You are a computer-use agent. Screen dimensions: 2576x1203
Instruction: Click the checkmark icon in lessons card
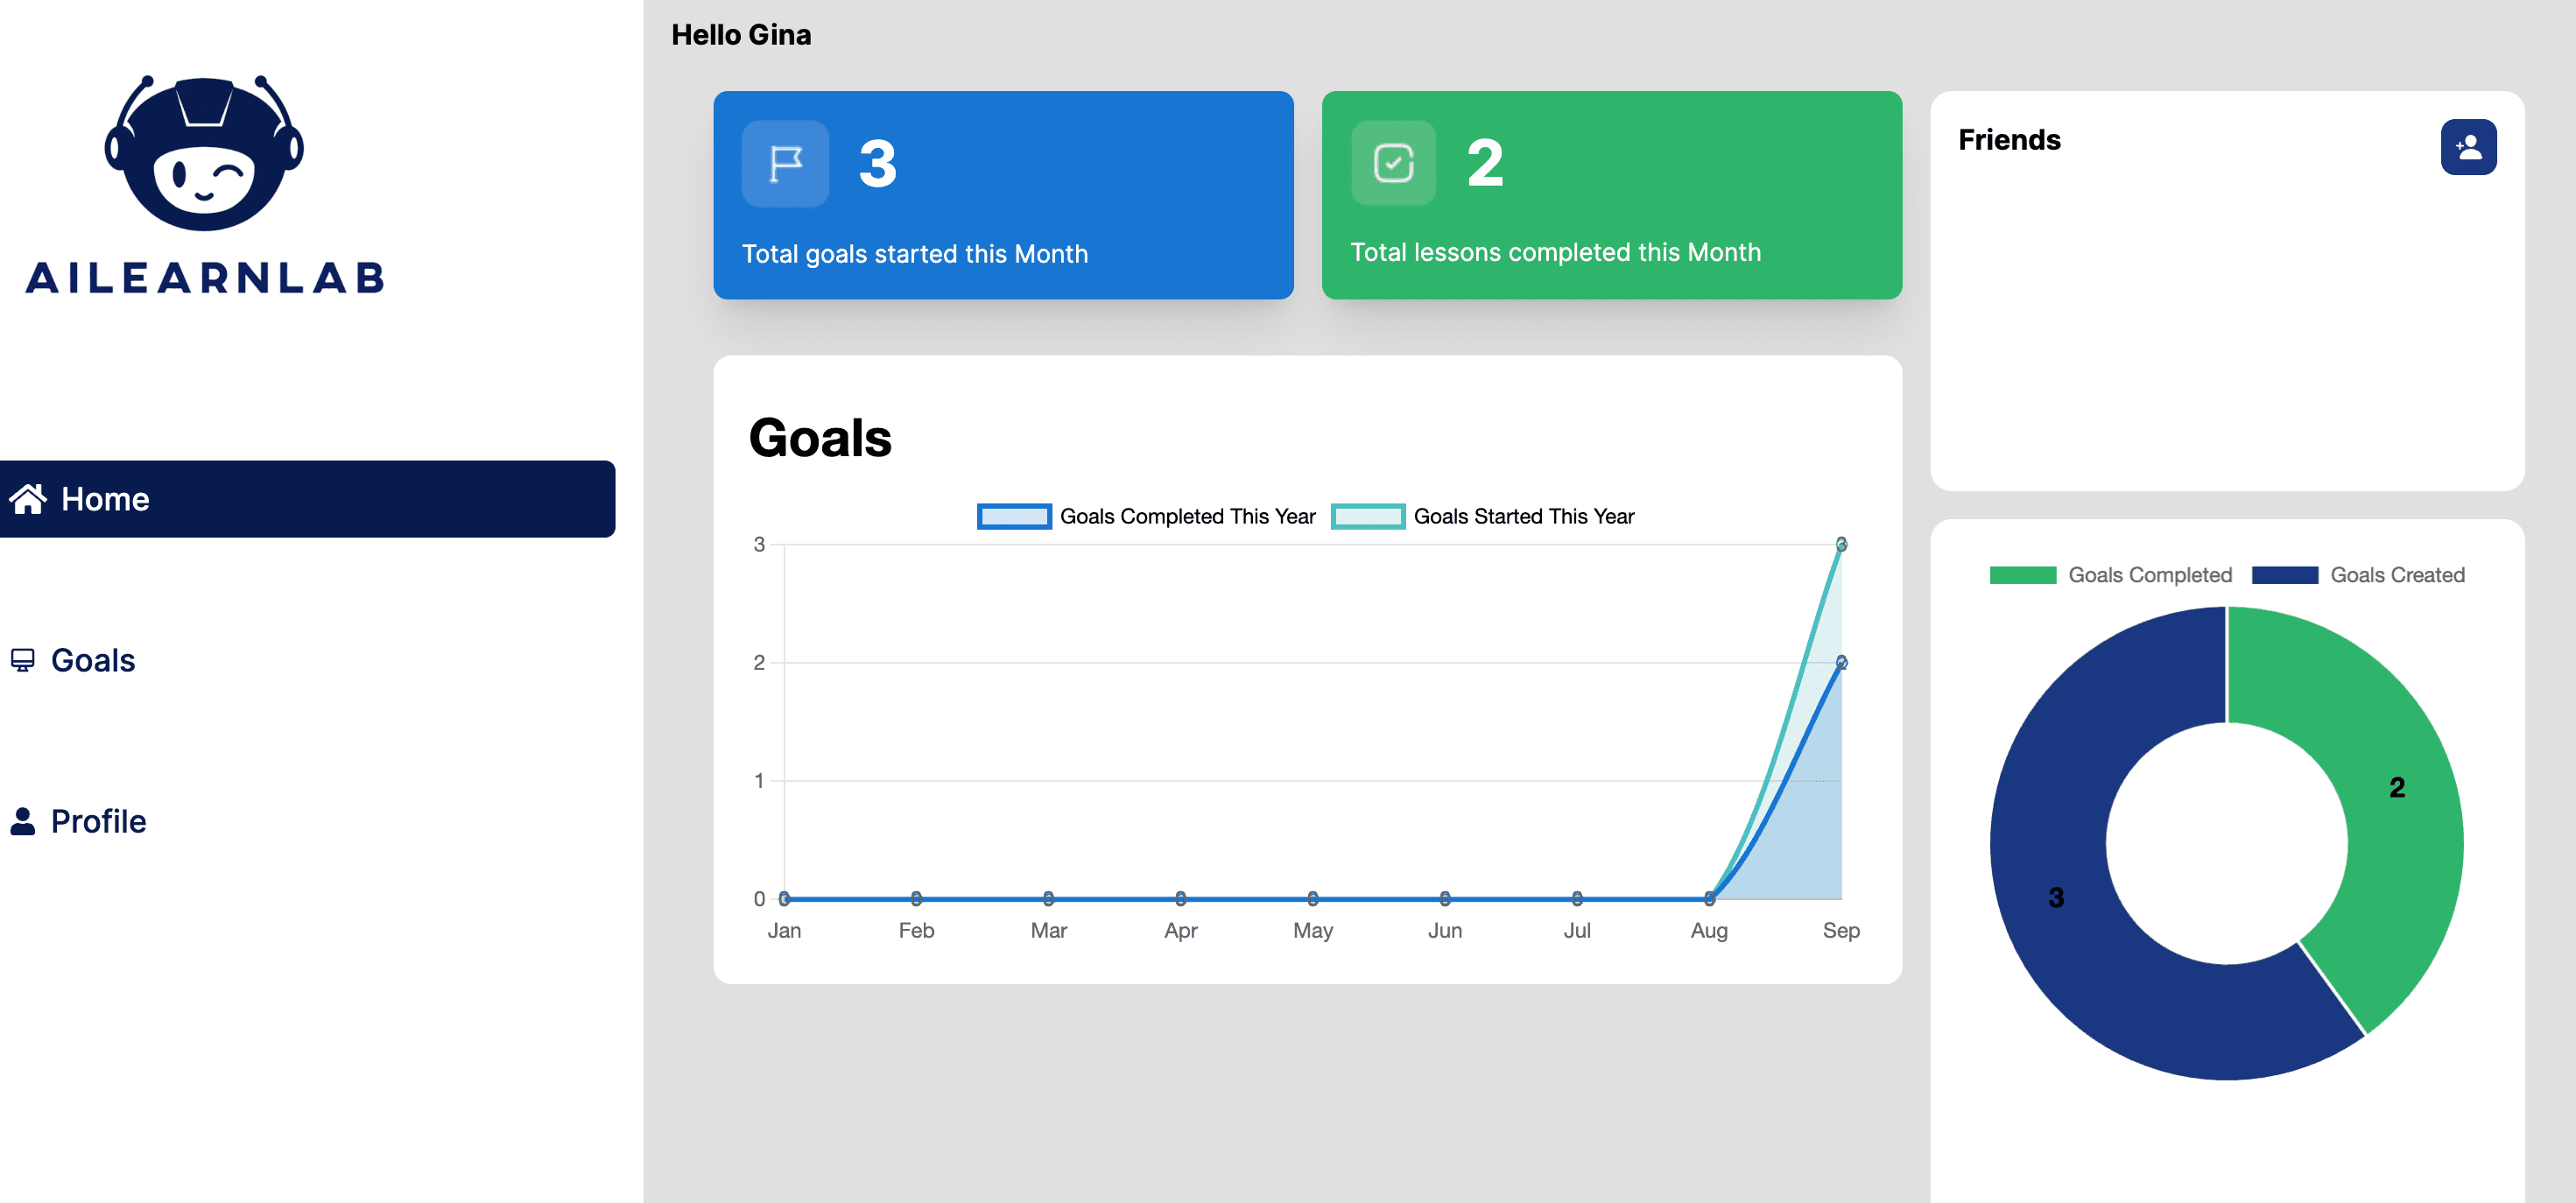(1393, 163)
